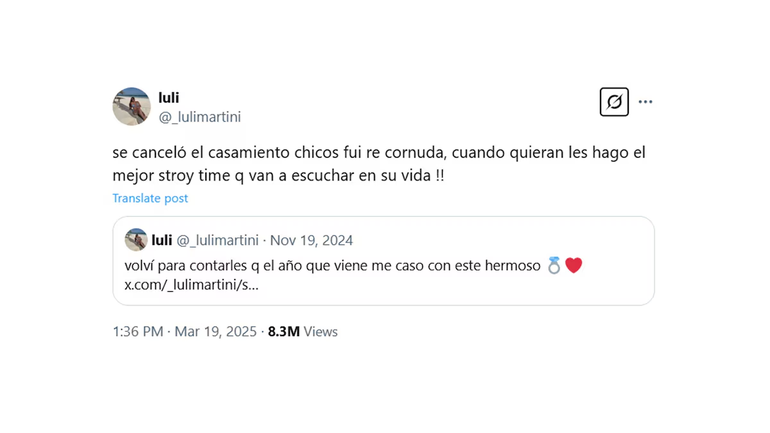Open the three-dot more options menu
This screenshot has height=433, width=770.
coord(645,102)
